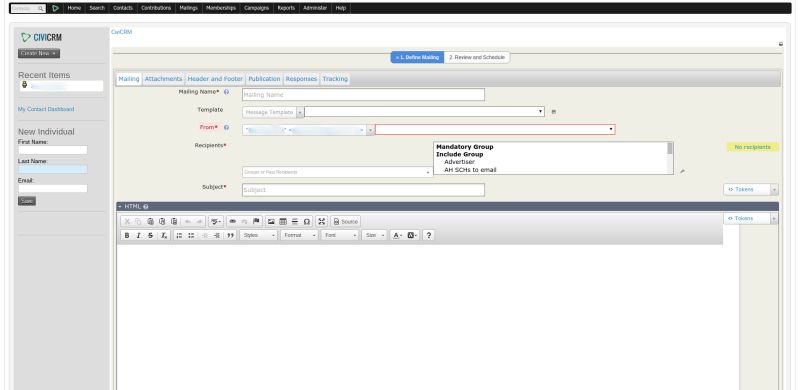Open the special character Omega icon
Screen dimensions: 800x390
point(307,222)
